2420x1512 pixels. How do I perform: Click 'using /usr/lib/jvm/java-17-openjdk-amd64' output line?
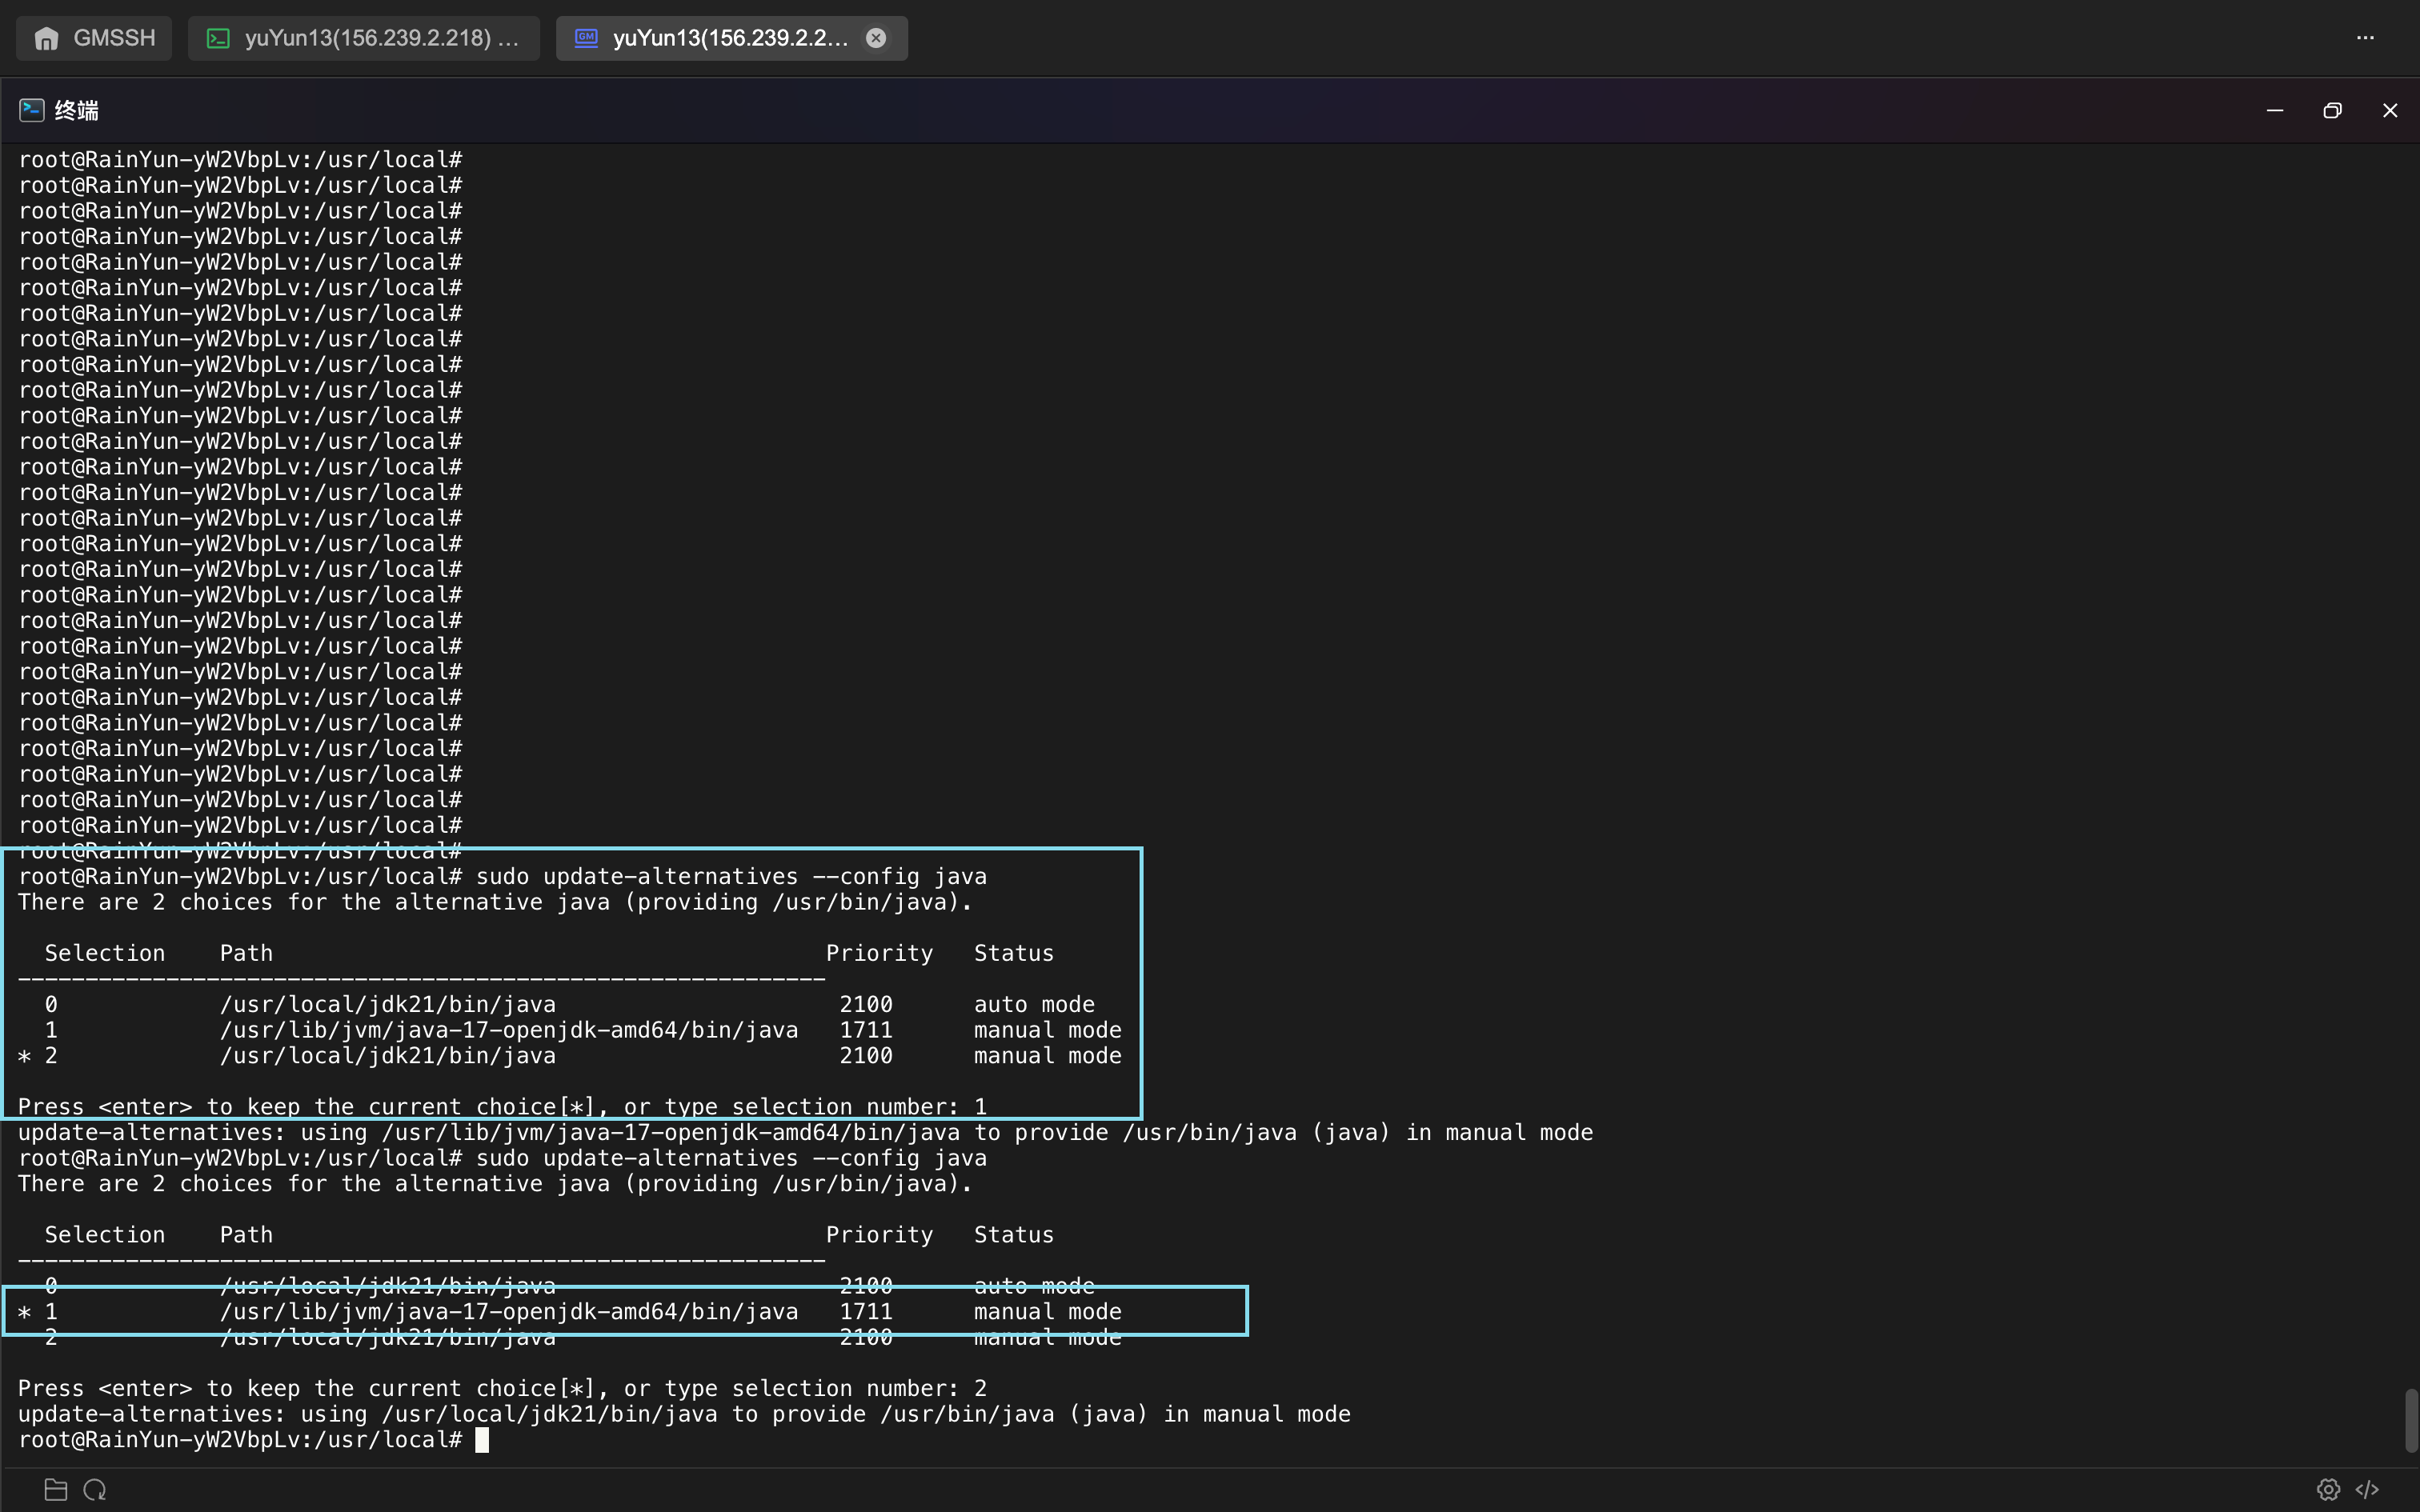805,1133
